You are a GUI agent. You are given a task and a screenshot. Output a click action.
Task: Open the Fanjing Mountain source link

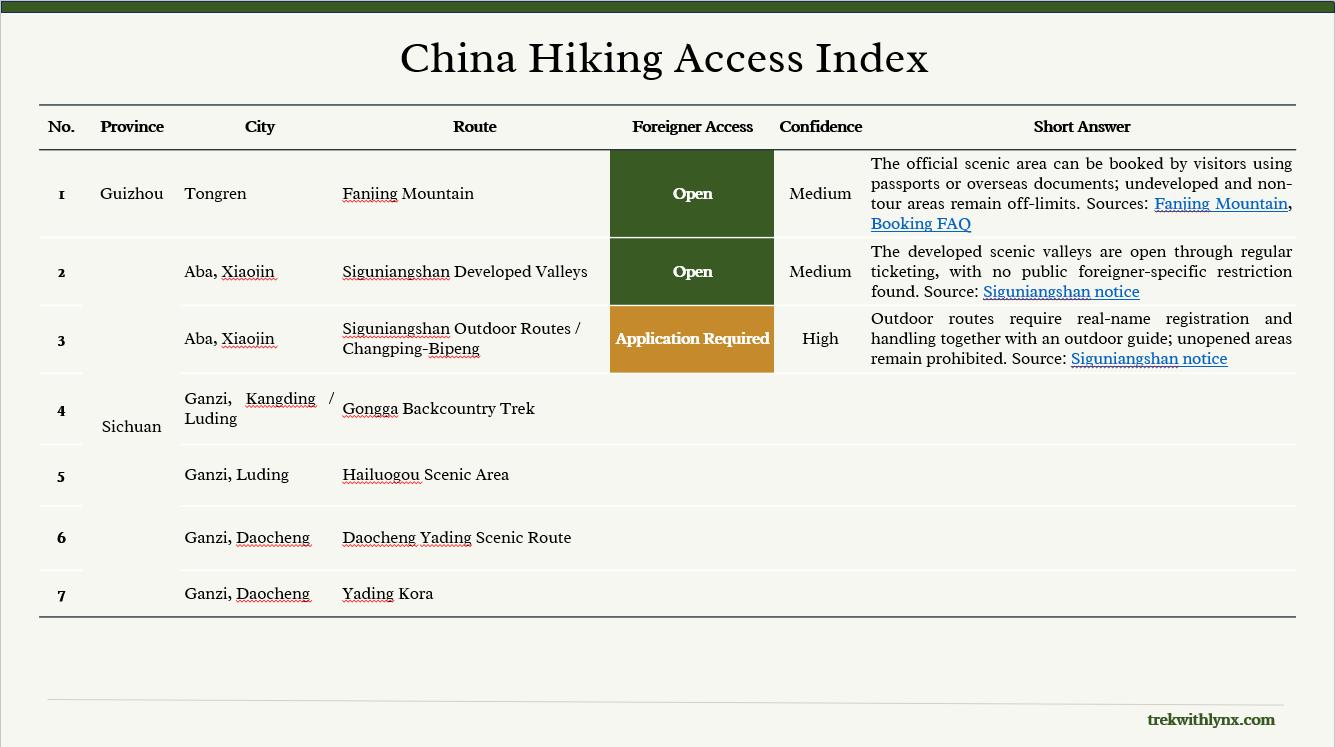click(x=1221, y=204)
